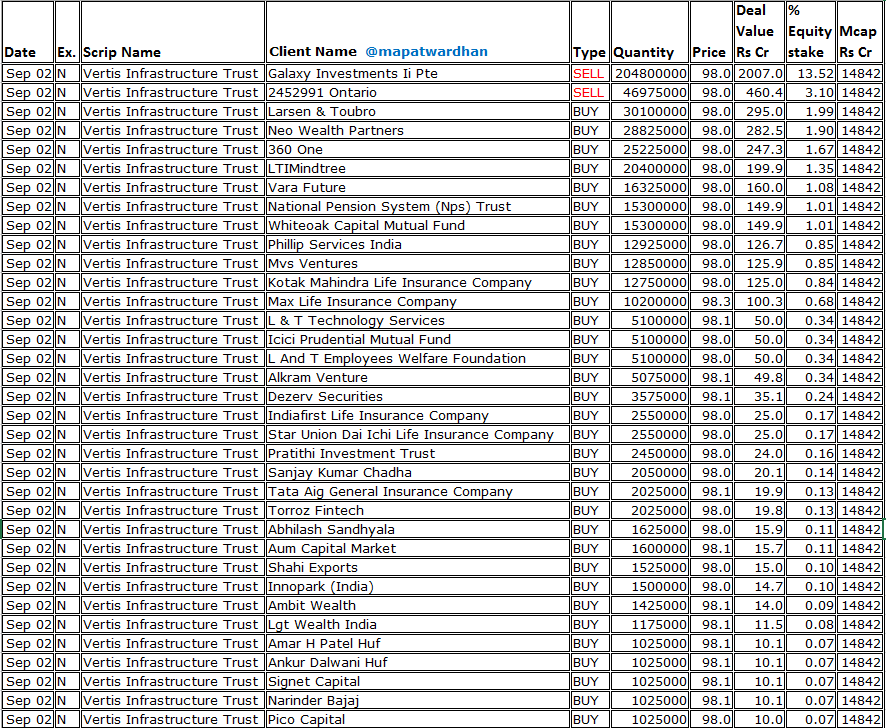The width and height of the screenshot is (886, 728).
Task: Select the quantity 1175000 cell
Action: [650, 625]
